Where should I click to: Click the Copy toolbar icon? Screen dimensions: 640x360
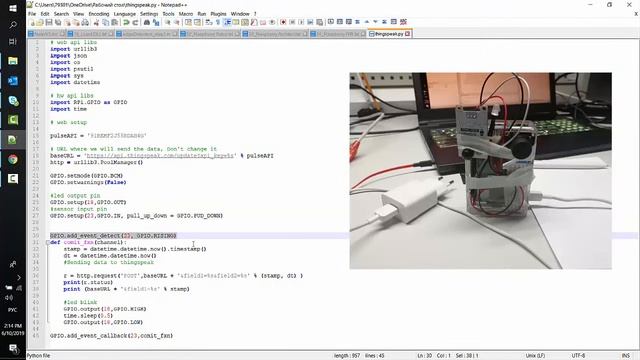105,22
